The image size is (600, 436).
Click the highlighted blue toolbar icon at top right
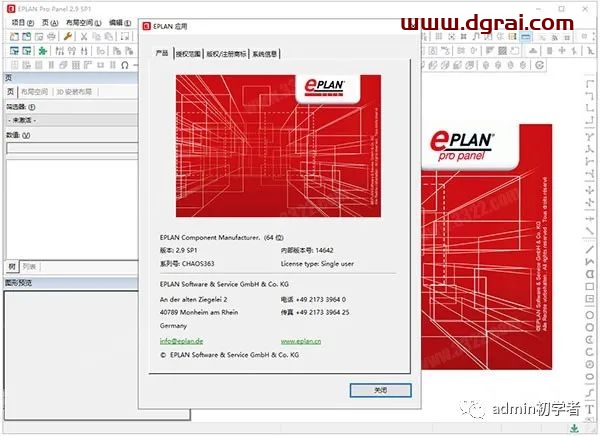click(x=525, y=37)
